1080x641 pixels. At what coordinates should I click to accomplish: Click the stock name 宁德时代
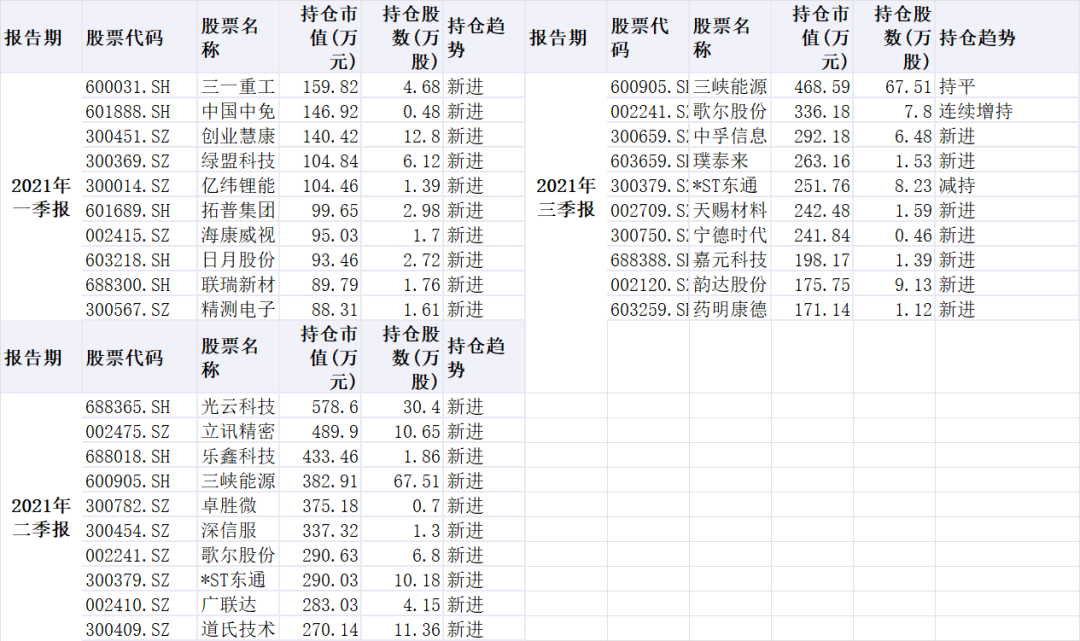coord(730,235)
